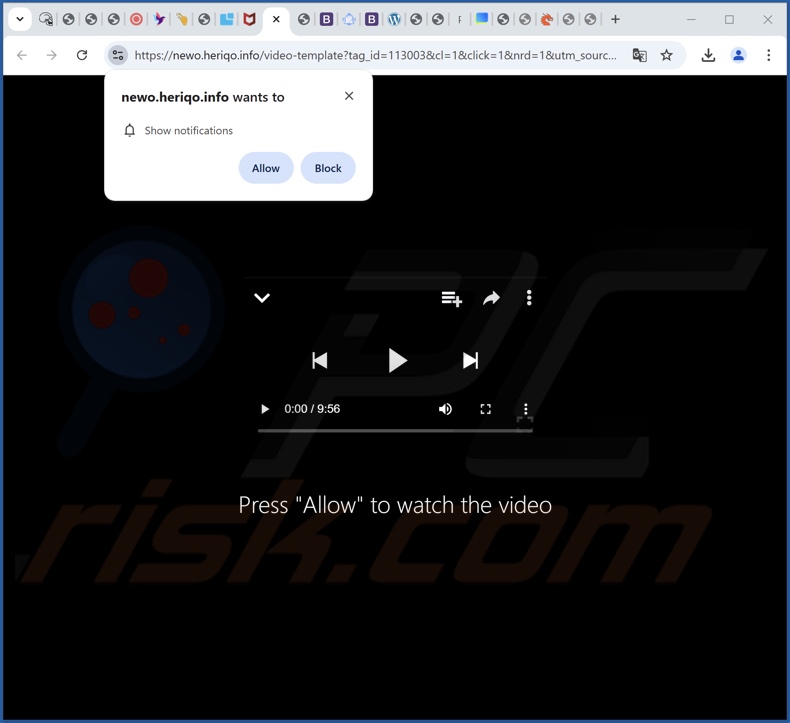The height and width of the screenshot is (723, 790).
Task: Click the URL address bar text
Action: click(375, 55)
